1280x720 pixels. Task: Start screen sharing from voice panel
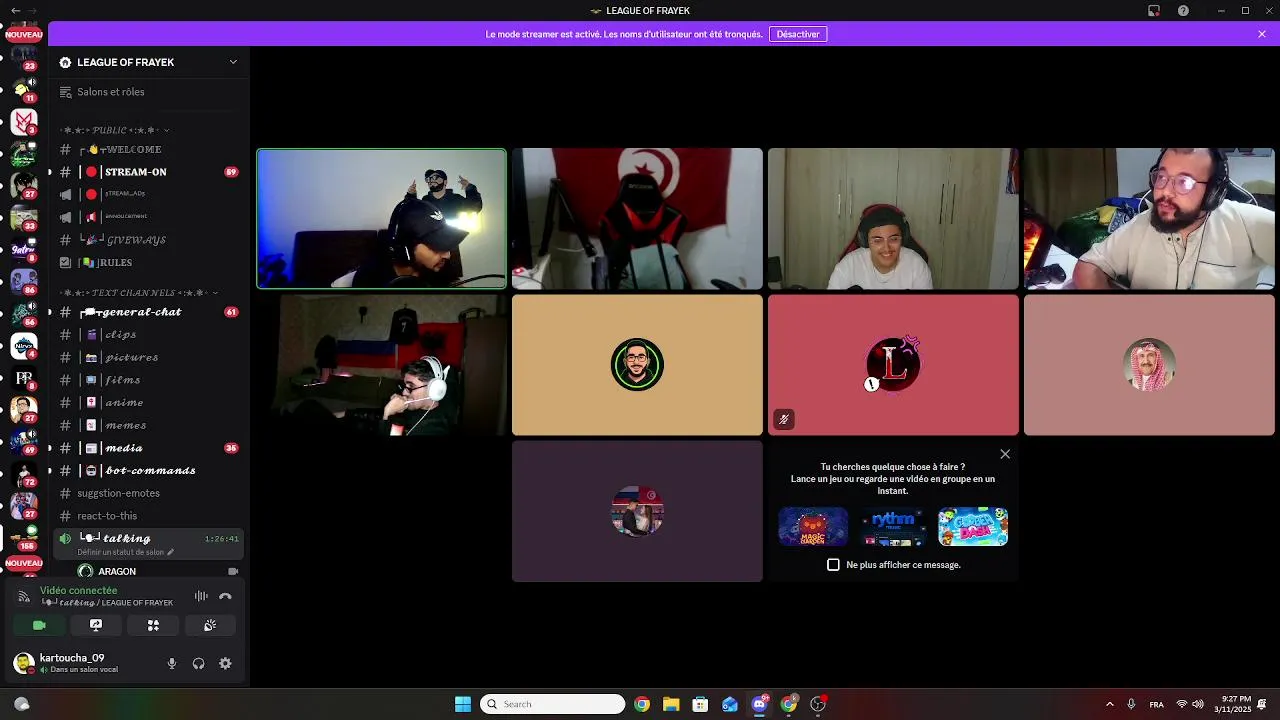96,625
